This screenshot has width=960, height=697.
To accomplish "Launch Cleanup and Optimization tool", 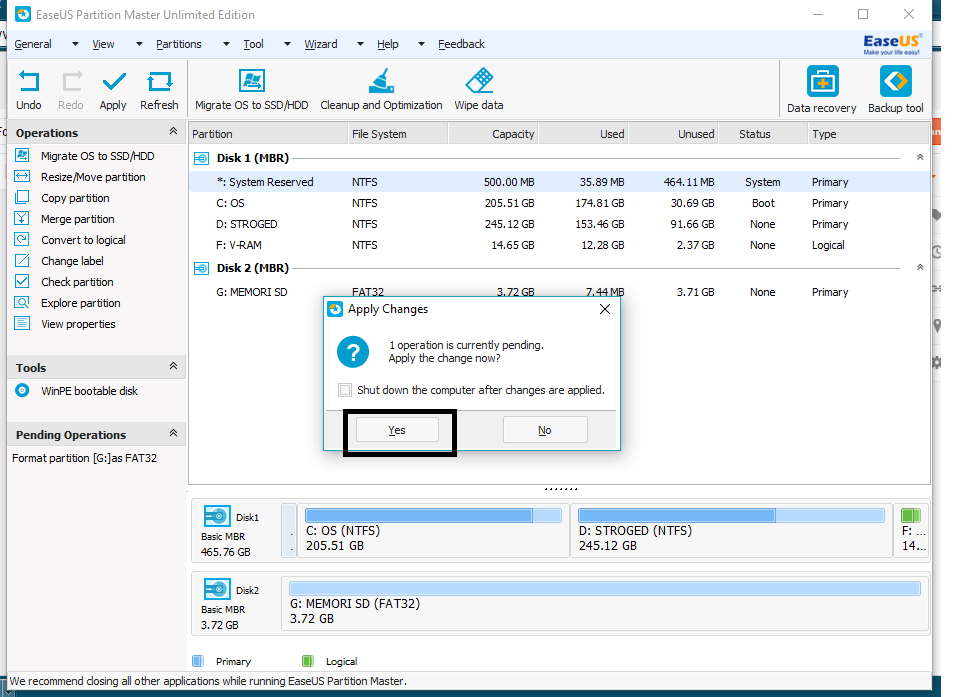I will [381, 81].
